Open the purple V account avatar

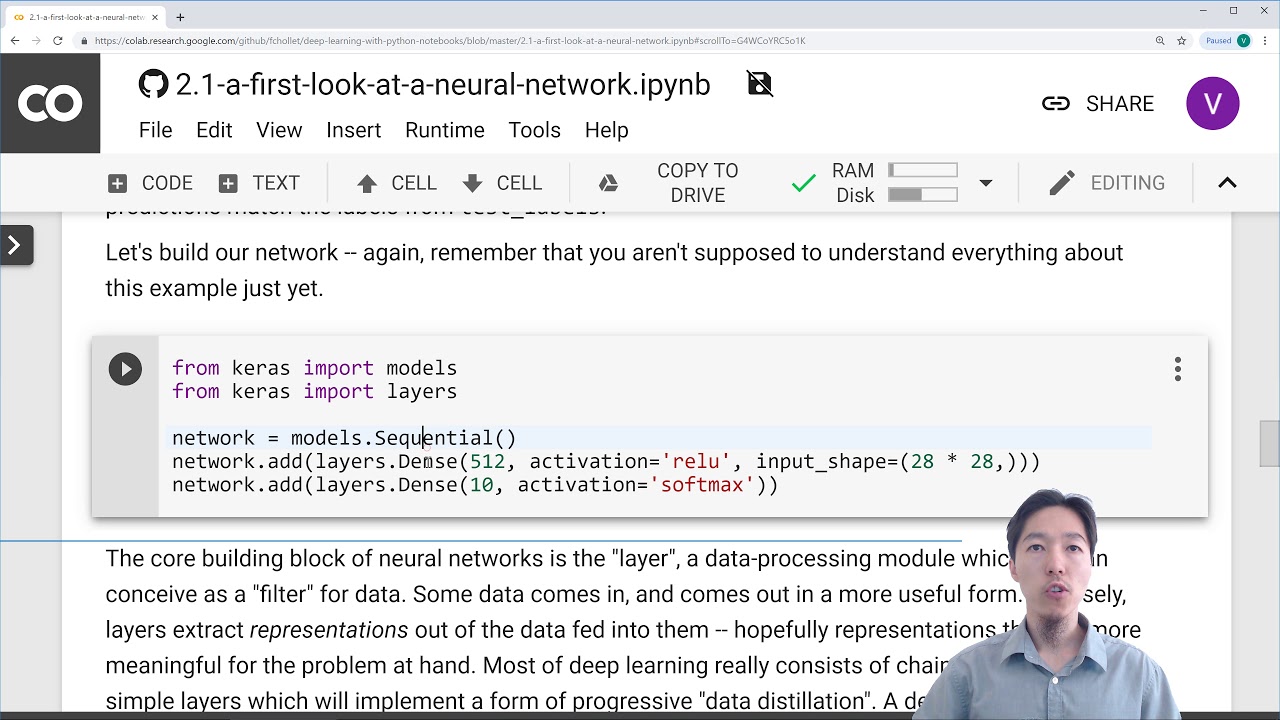coord(1212,103)
